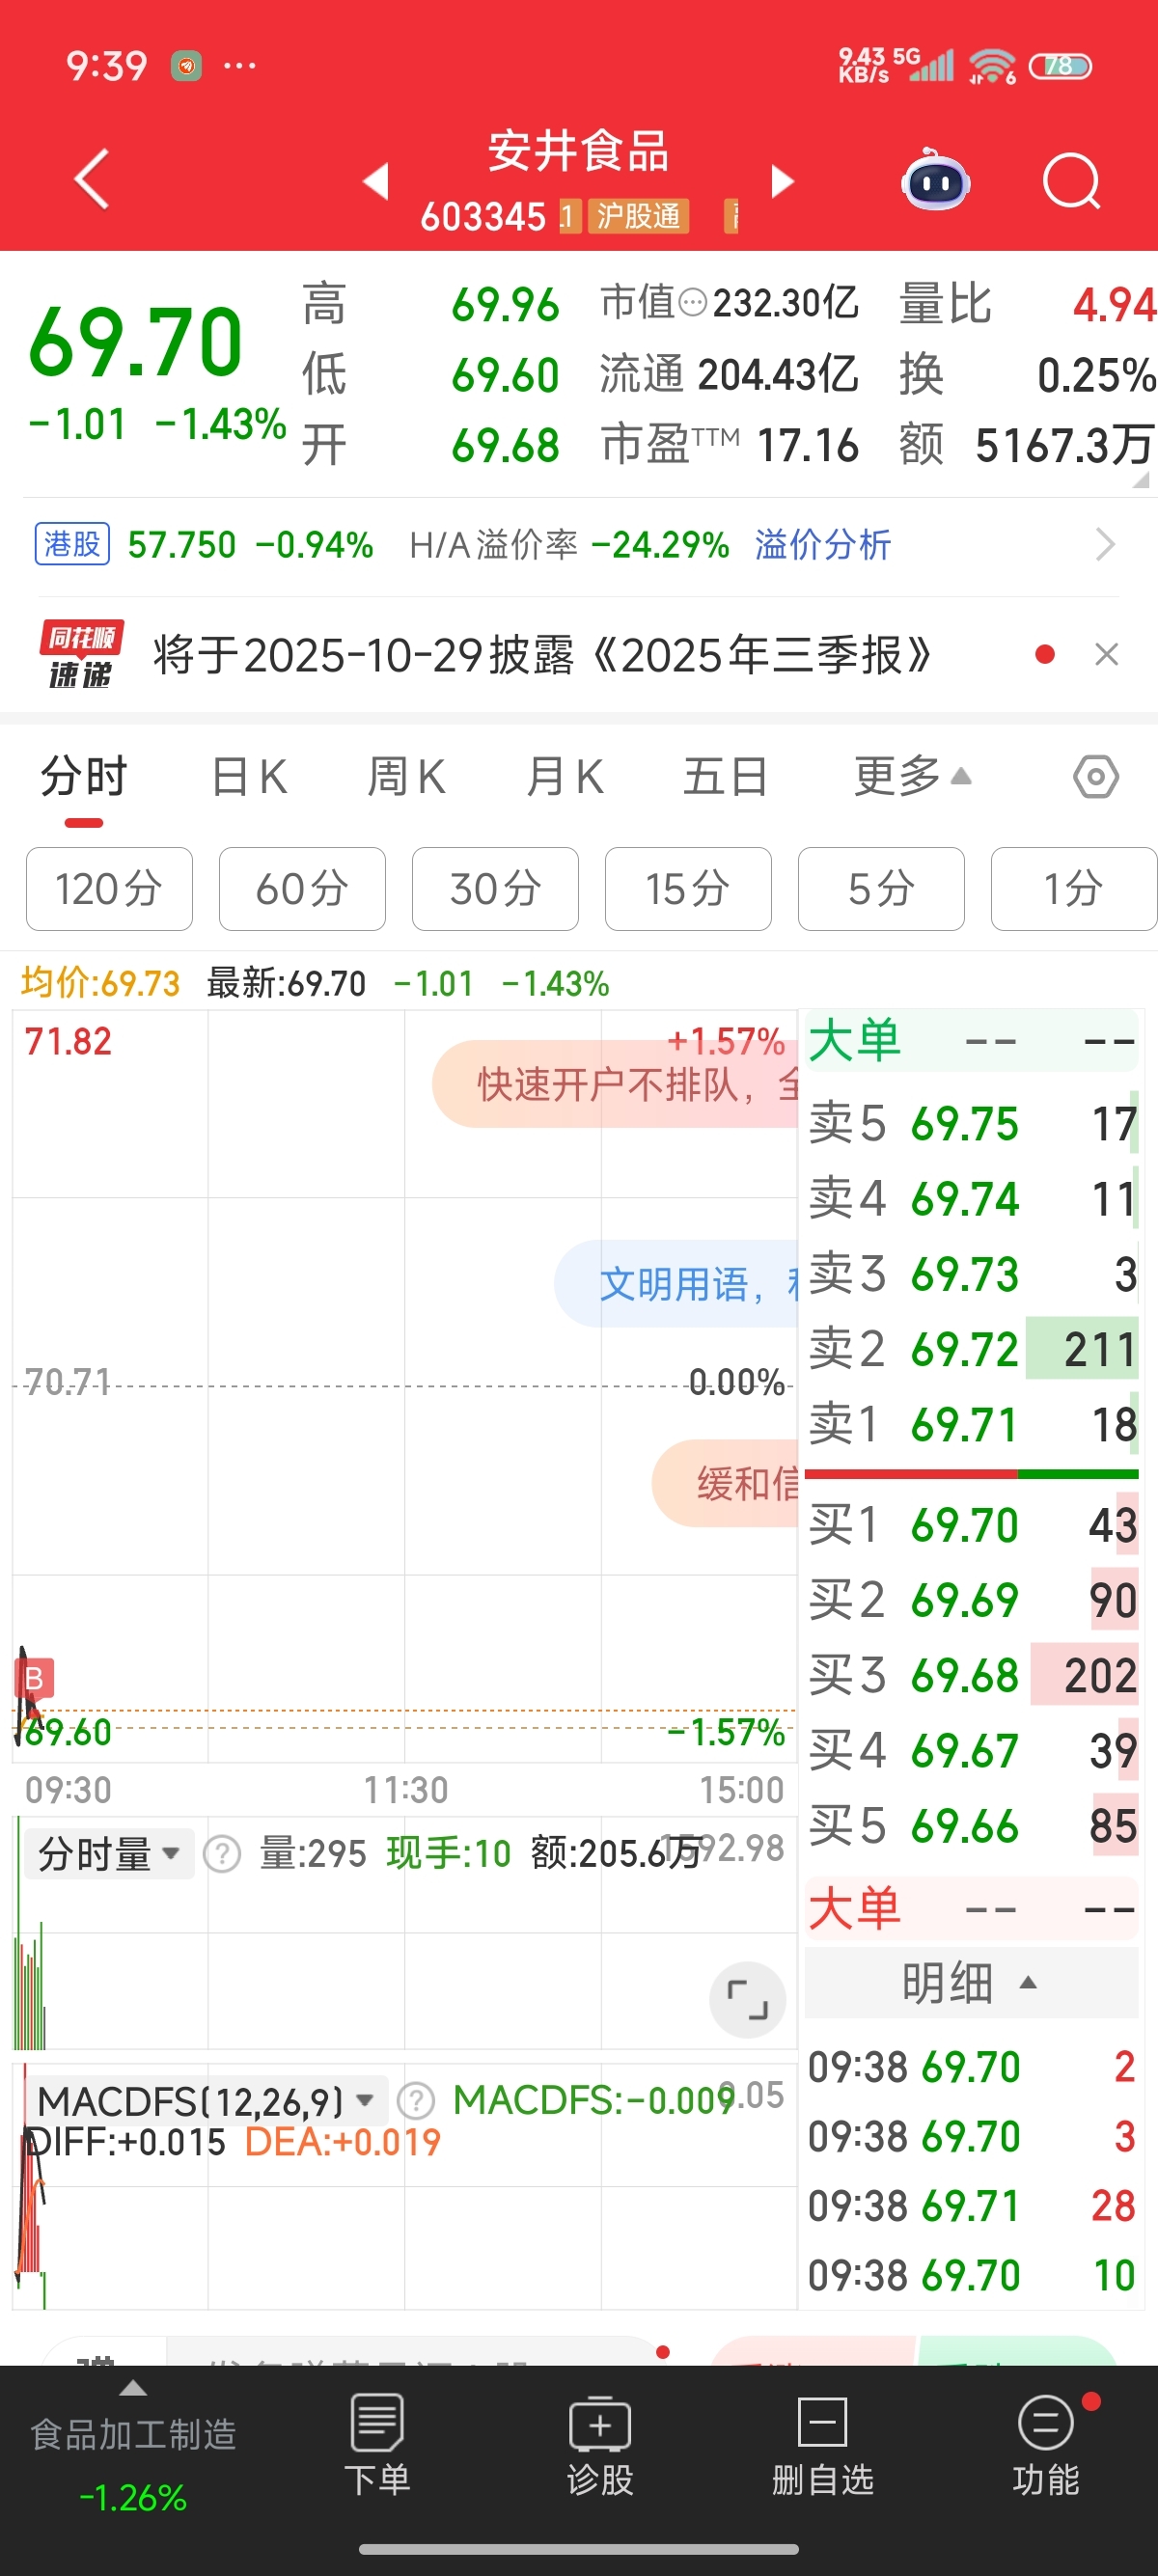1158x2576 pixels.
Task: Tap the green 大单 row above 卖5
Action: [x=972, y=1041]
